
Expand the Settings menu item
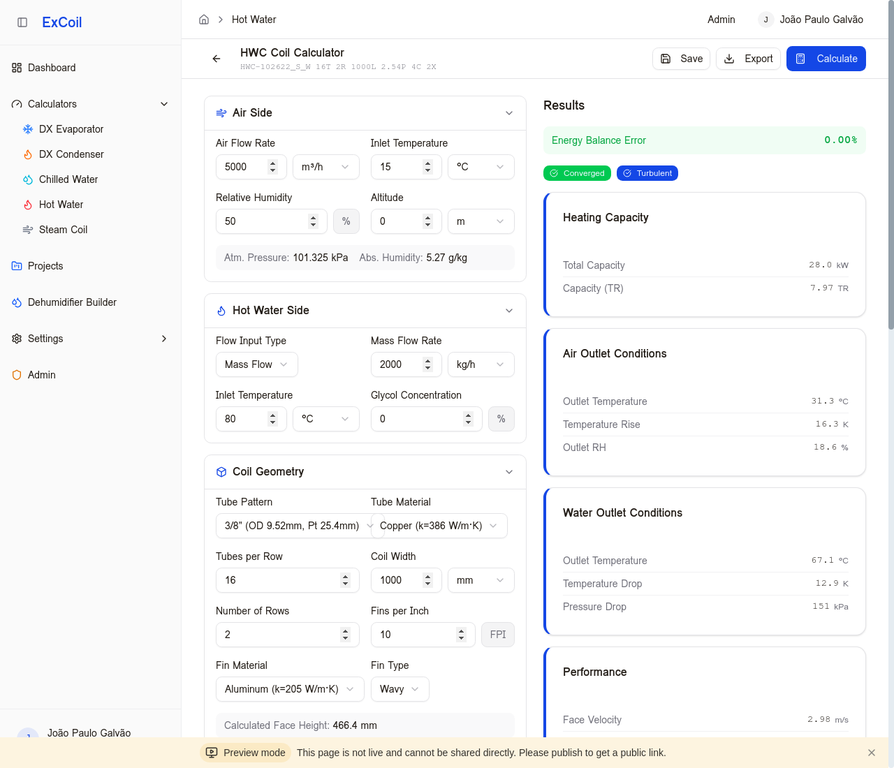(x=164, y=339)
